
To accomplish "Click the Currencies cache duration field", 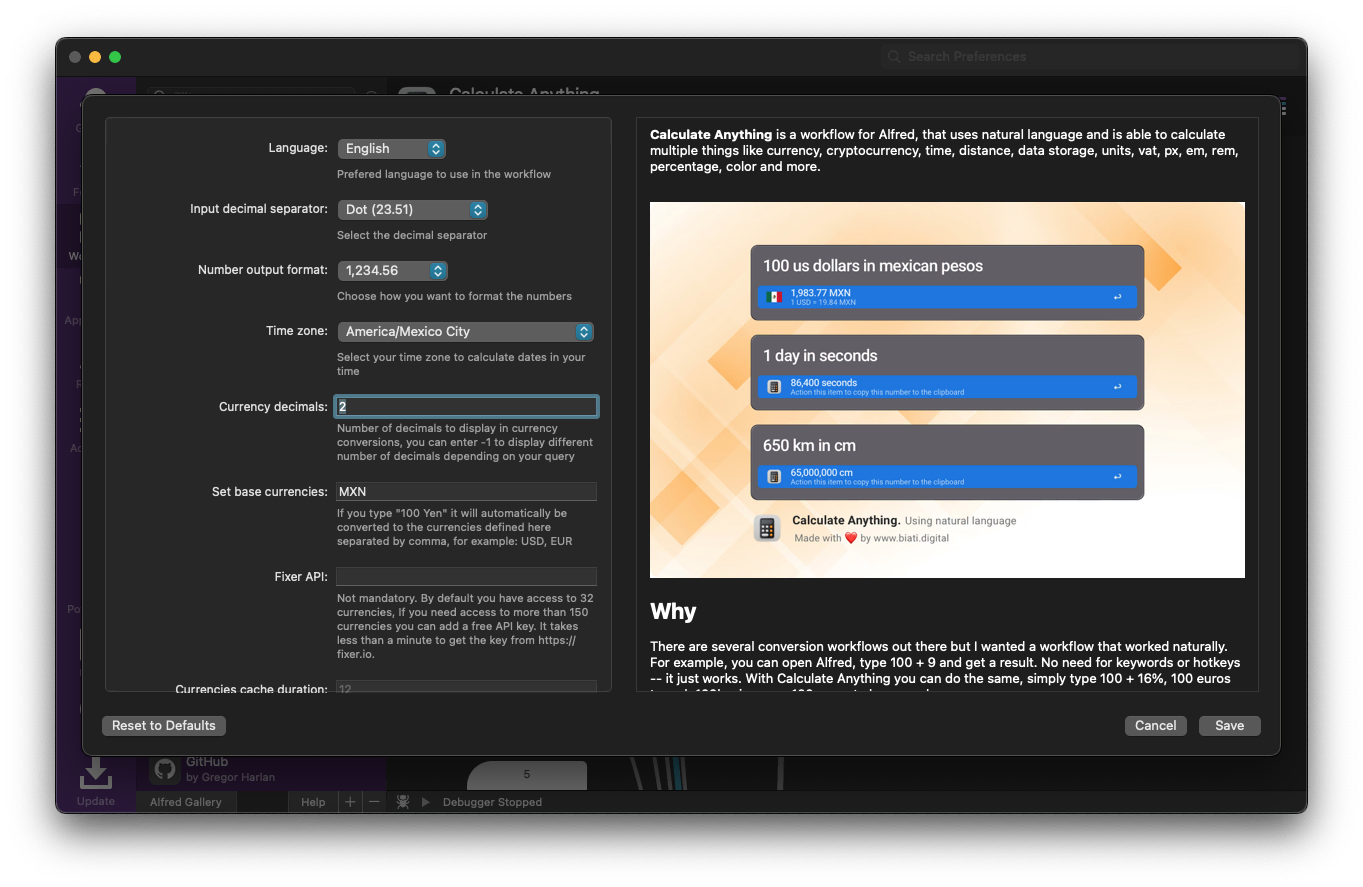I will tap(466, 688).
